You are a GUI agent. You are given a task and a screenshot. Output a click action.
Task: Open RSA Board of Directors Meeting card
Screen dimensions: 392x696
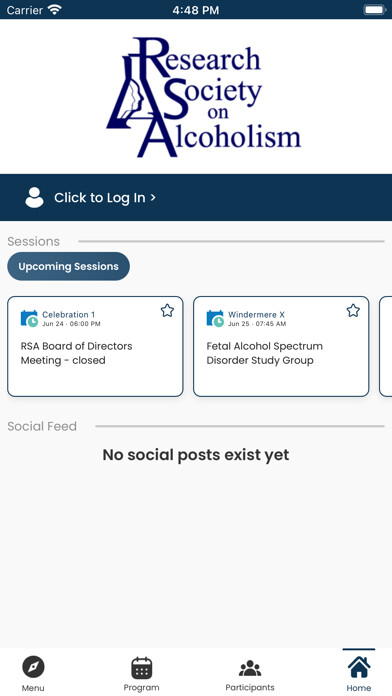coord(95,346)
